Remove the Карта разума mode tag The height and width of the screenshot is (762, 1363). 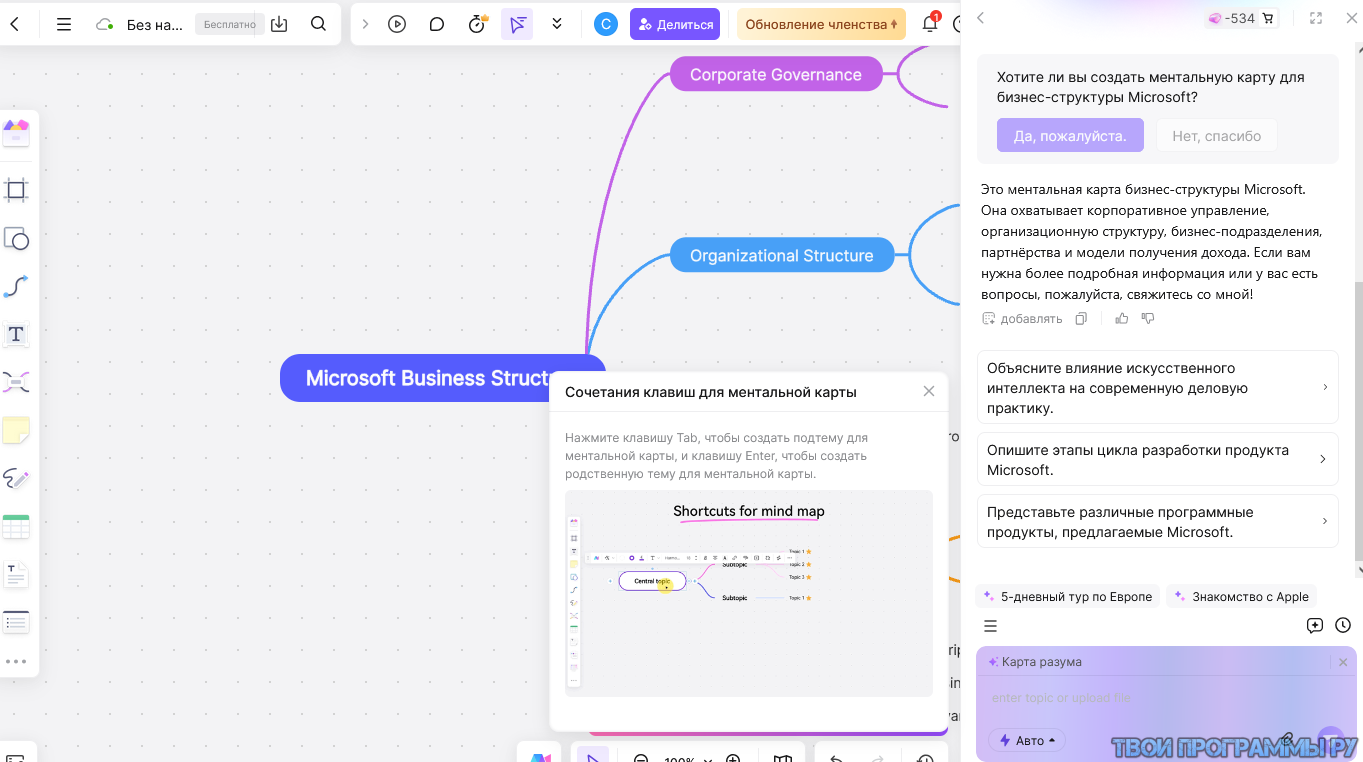click(1343, 662)
